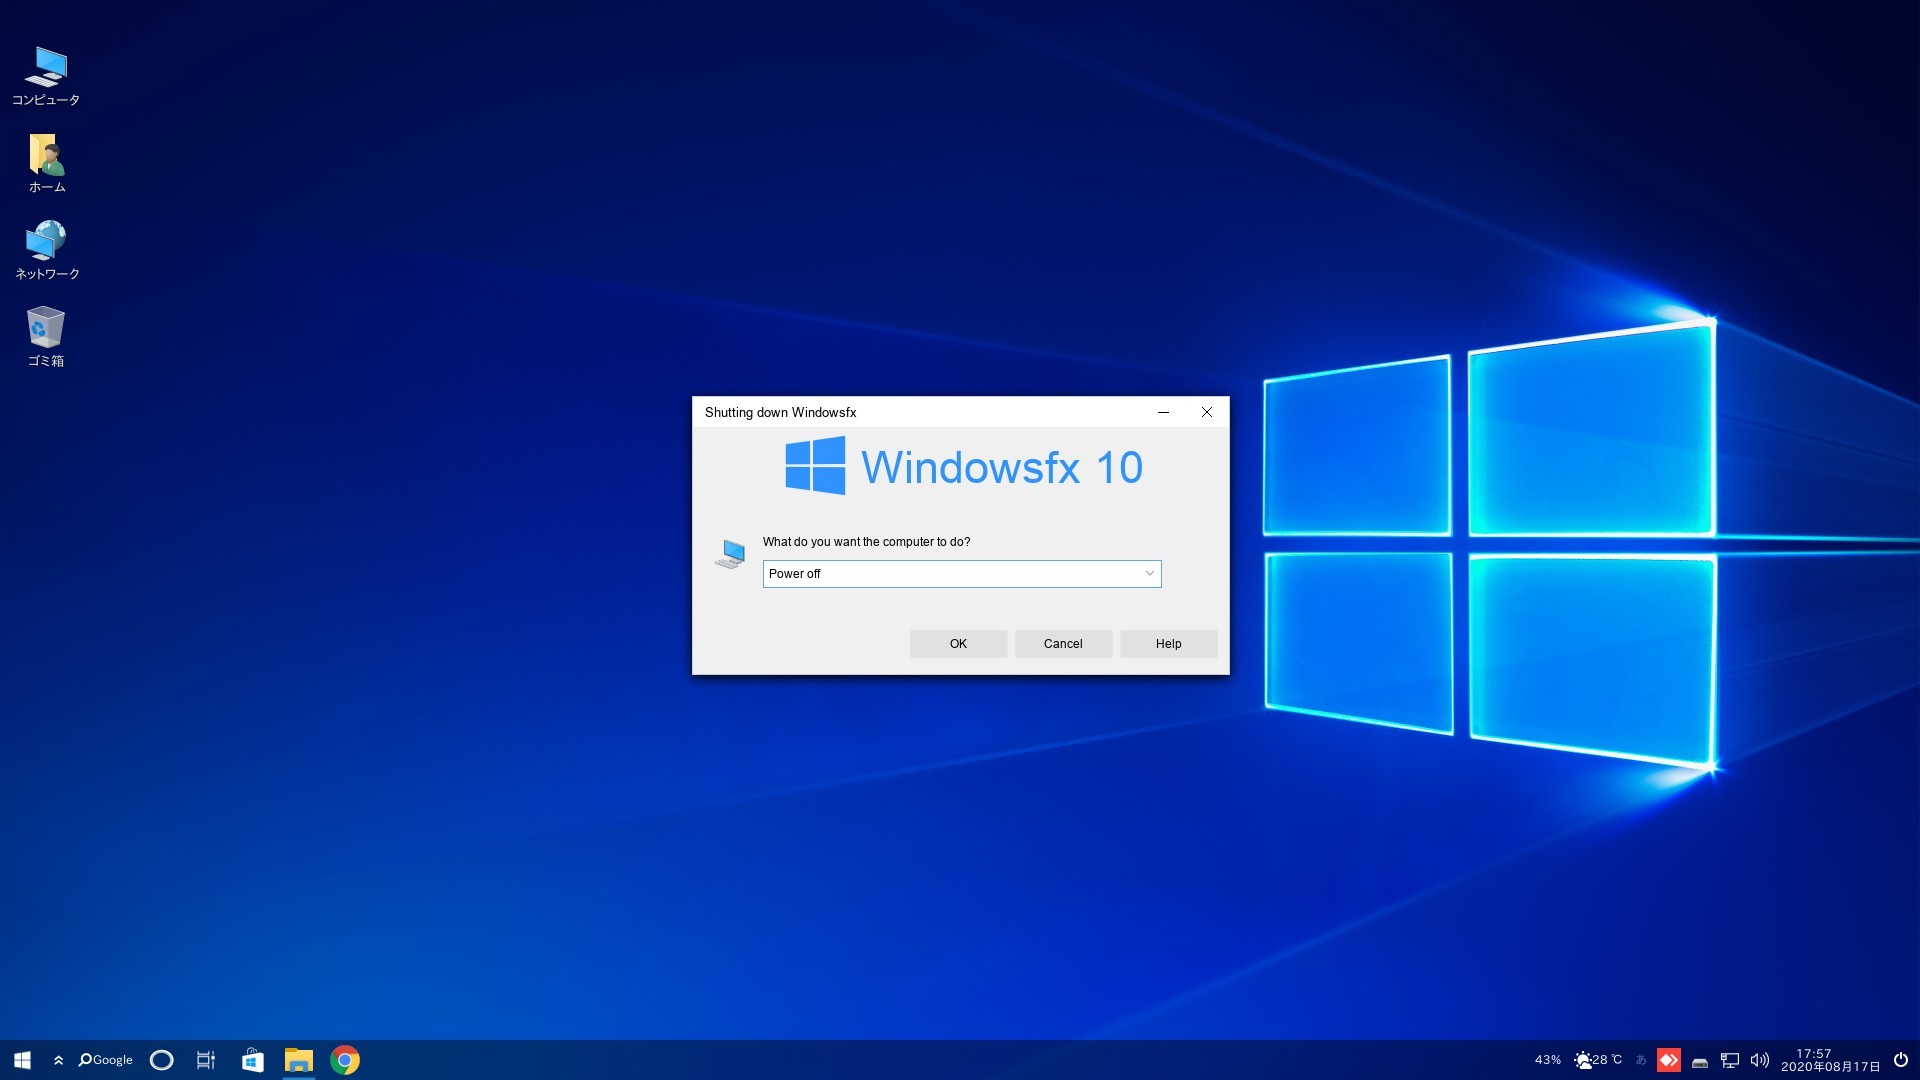The width and height of the screenshot is (1920, 1080).
Task: Open the volume speaker tray icon
Action: tap(1760, 1060)
